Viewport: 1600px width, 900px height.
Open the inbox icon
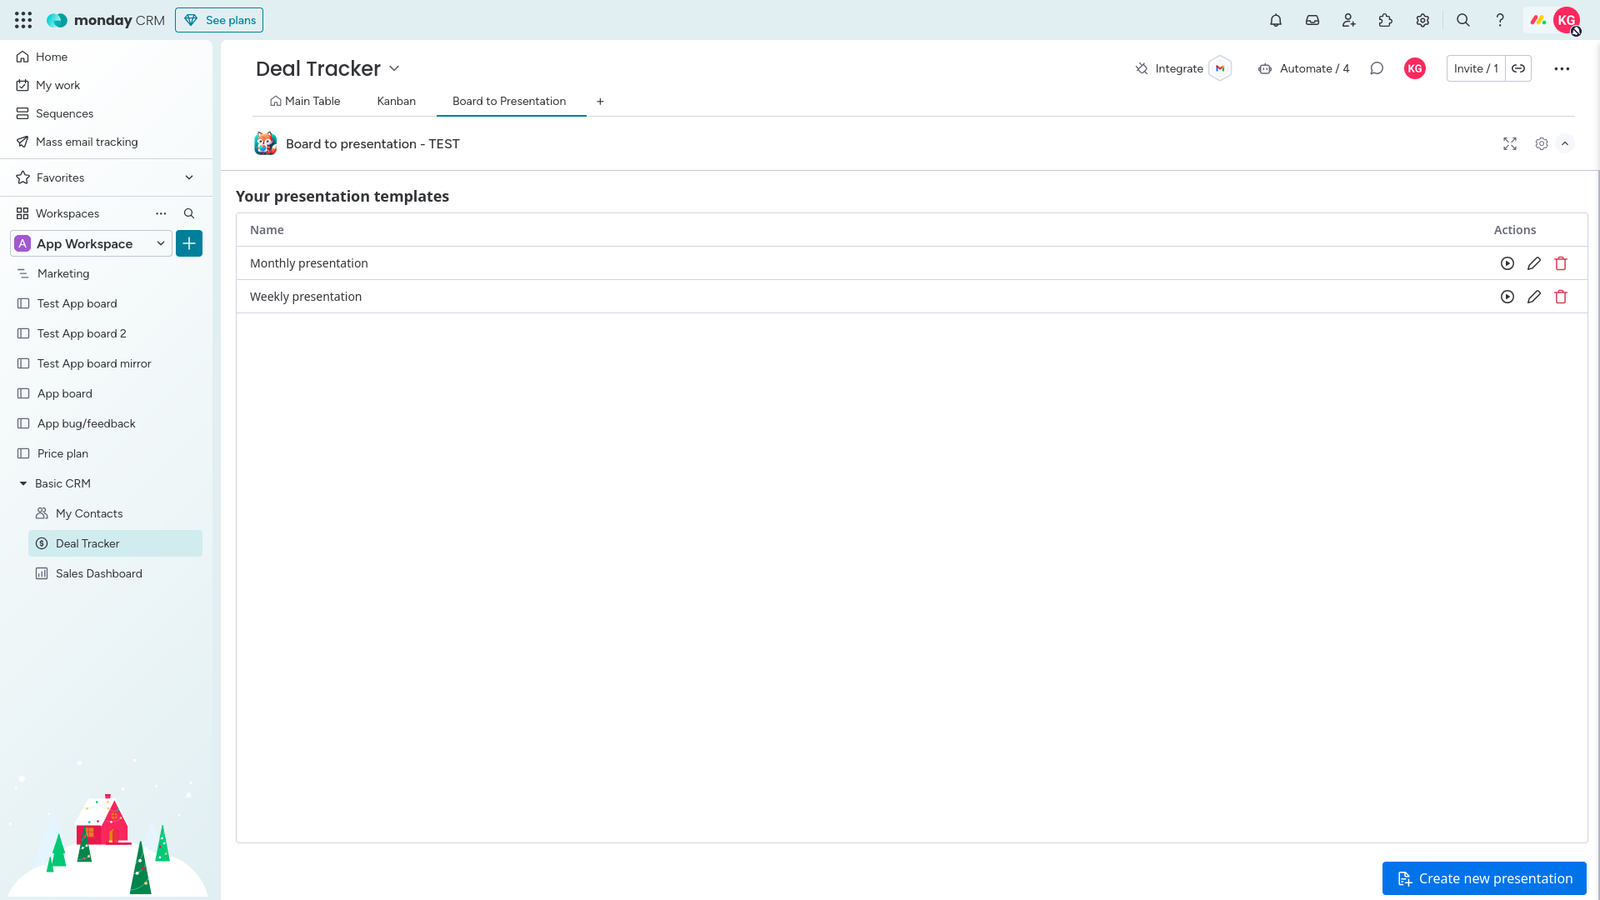[x=1312, y=20]
